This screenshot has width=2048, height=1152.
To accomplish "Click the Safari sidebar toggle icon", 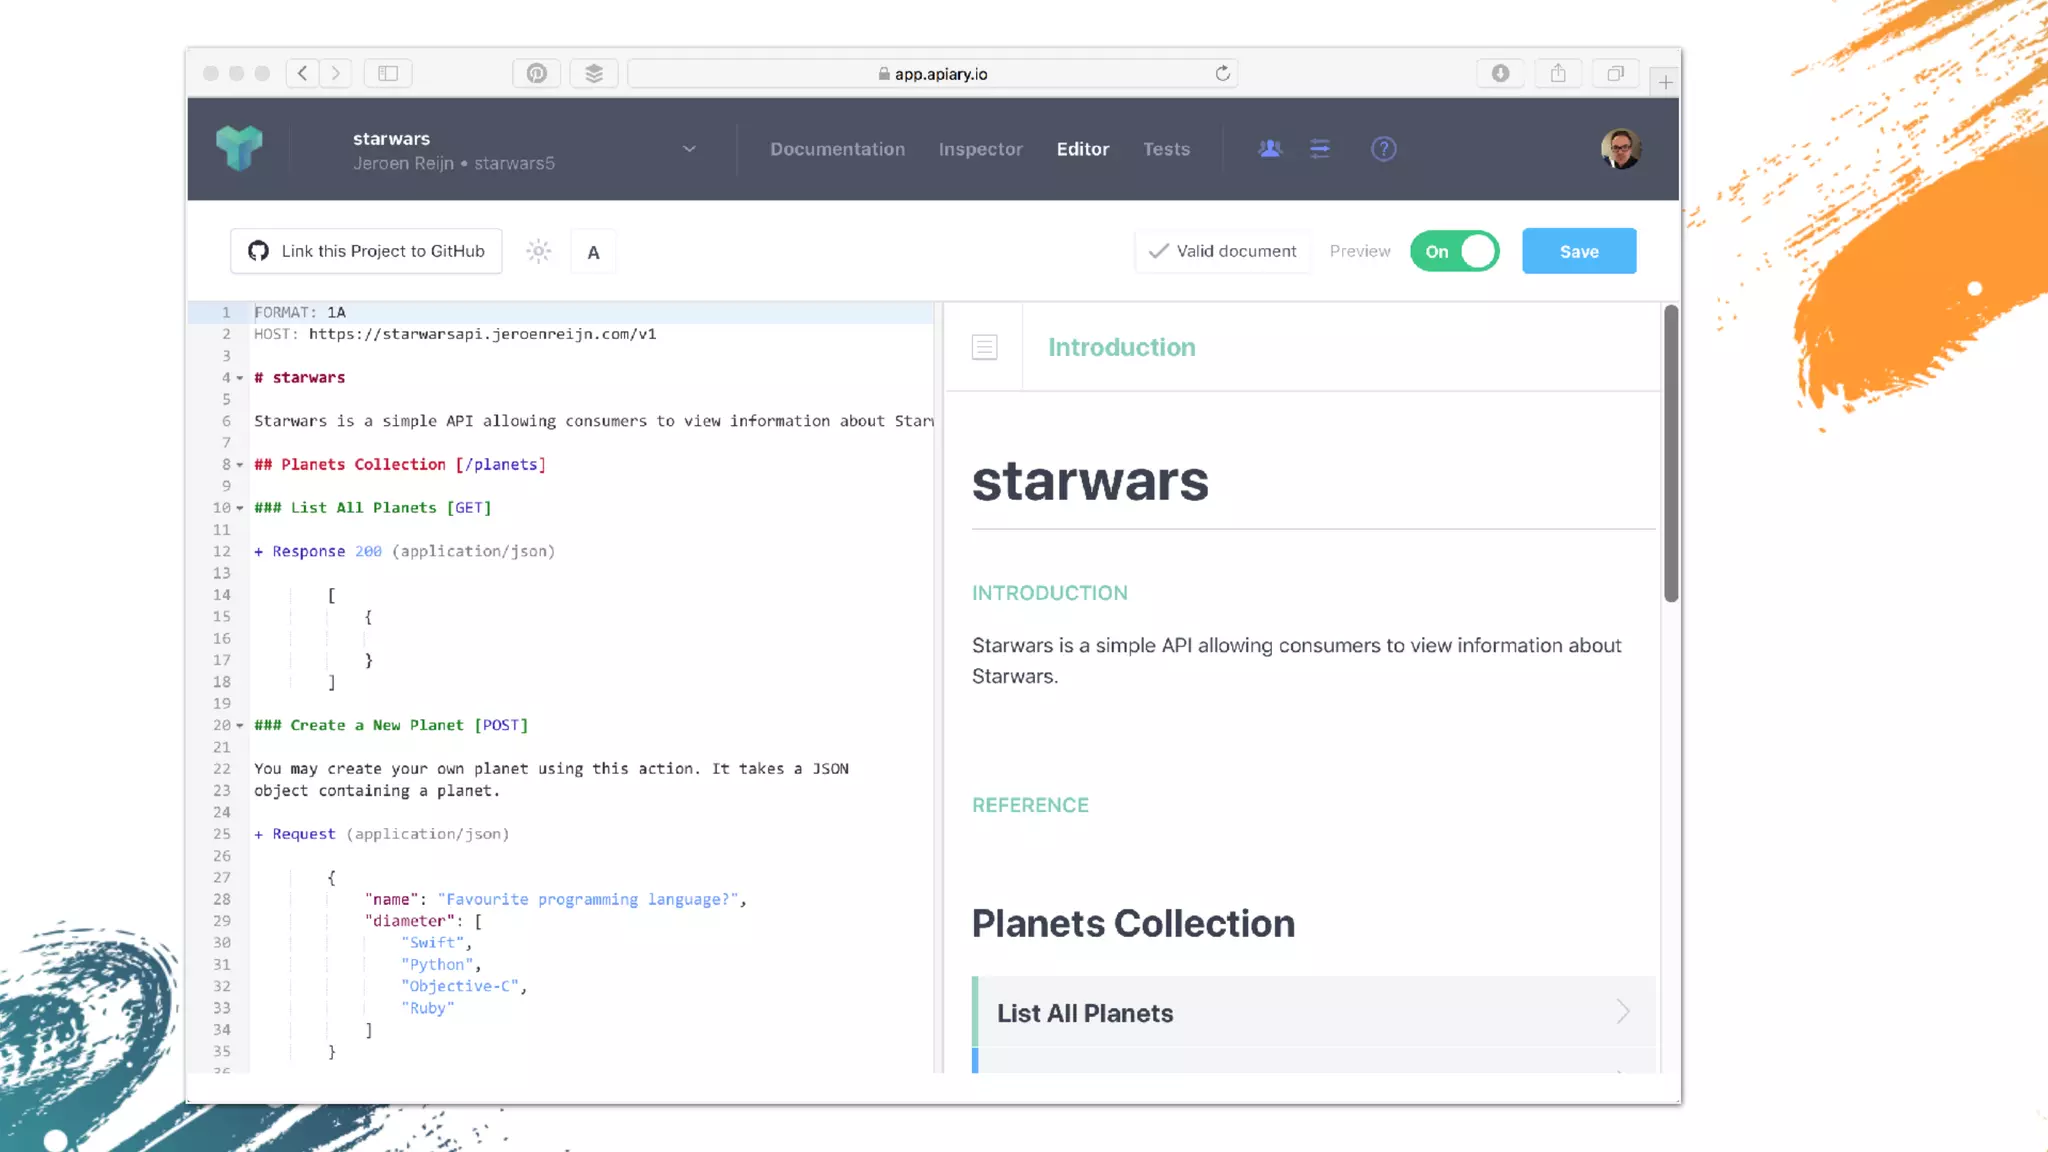I will click(388, 73).
